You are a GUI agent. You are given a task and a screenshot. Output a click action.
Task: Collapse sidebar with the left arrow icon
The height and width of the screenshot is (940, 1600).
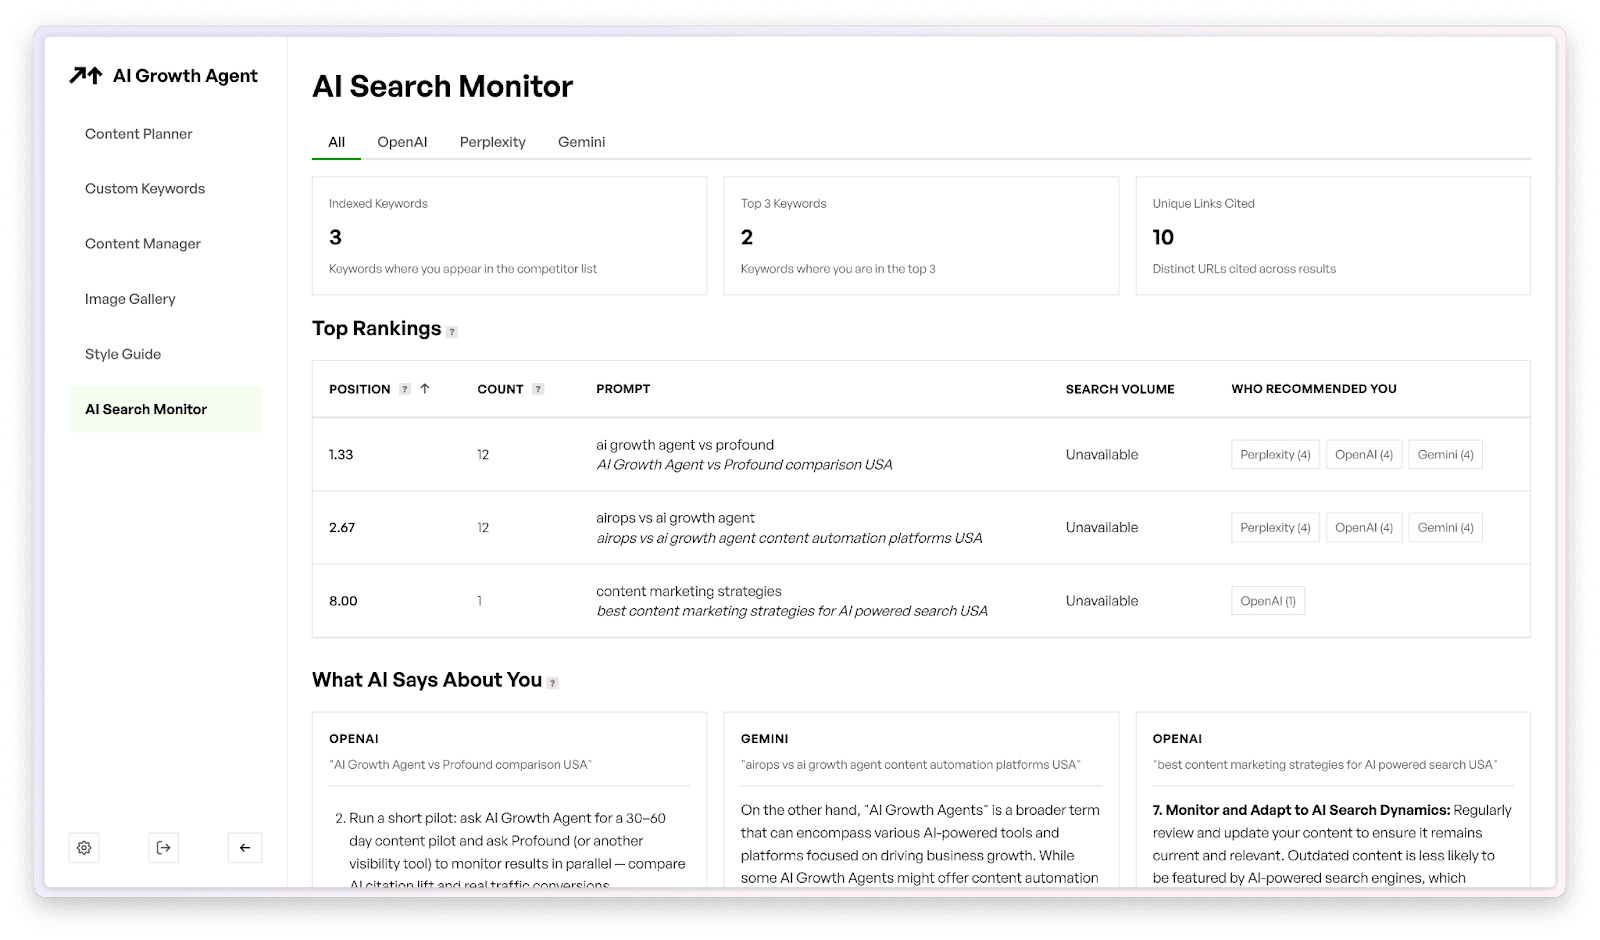(x=245, y=848)
